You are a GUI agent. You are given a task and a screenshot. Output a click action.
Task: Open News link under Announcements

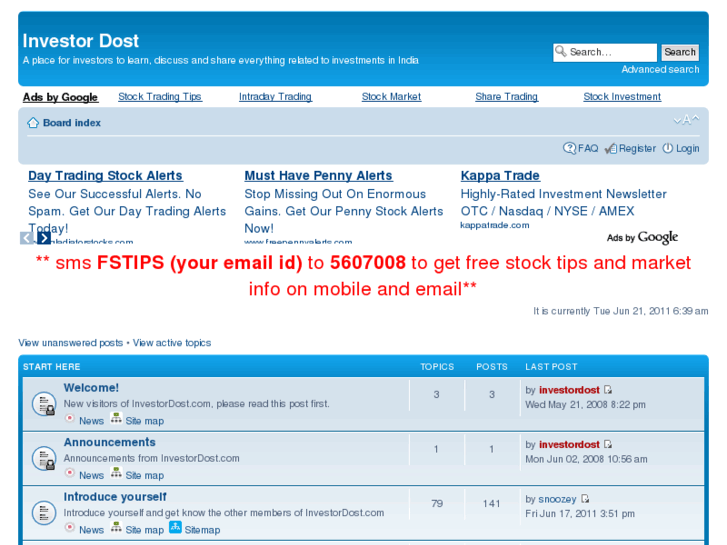pos(91,475)
